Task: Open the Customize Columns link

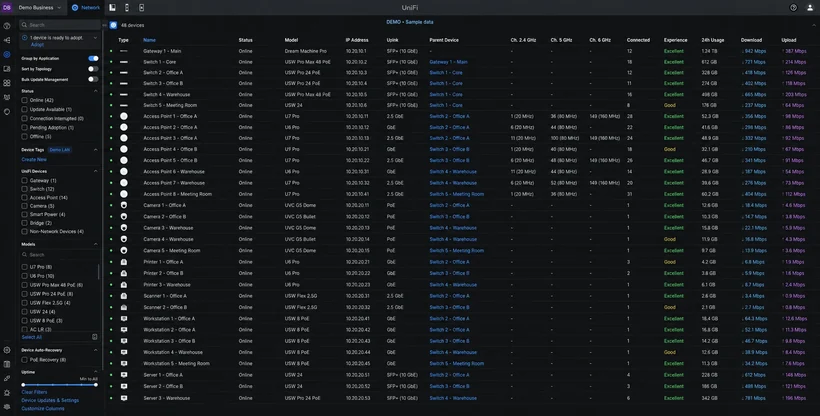Action: tap(43, 409)
